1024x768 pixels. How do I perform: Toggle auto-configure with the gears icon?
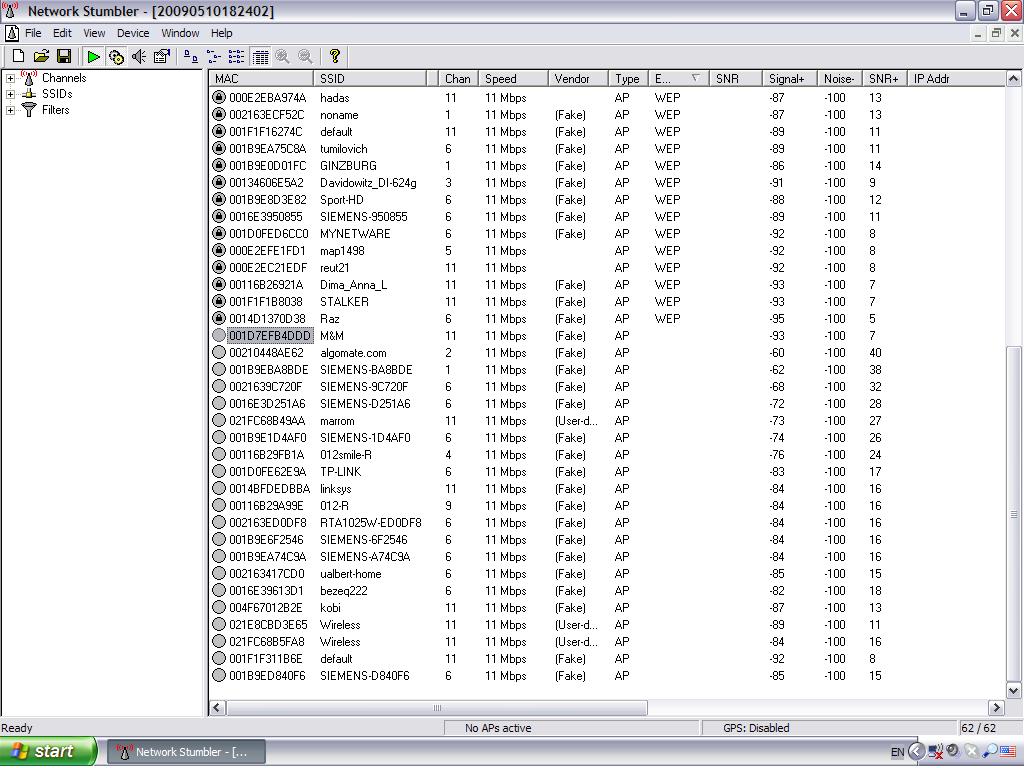click(116, 57)
